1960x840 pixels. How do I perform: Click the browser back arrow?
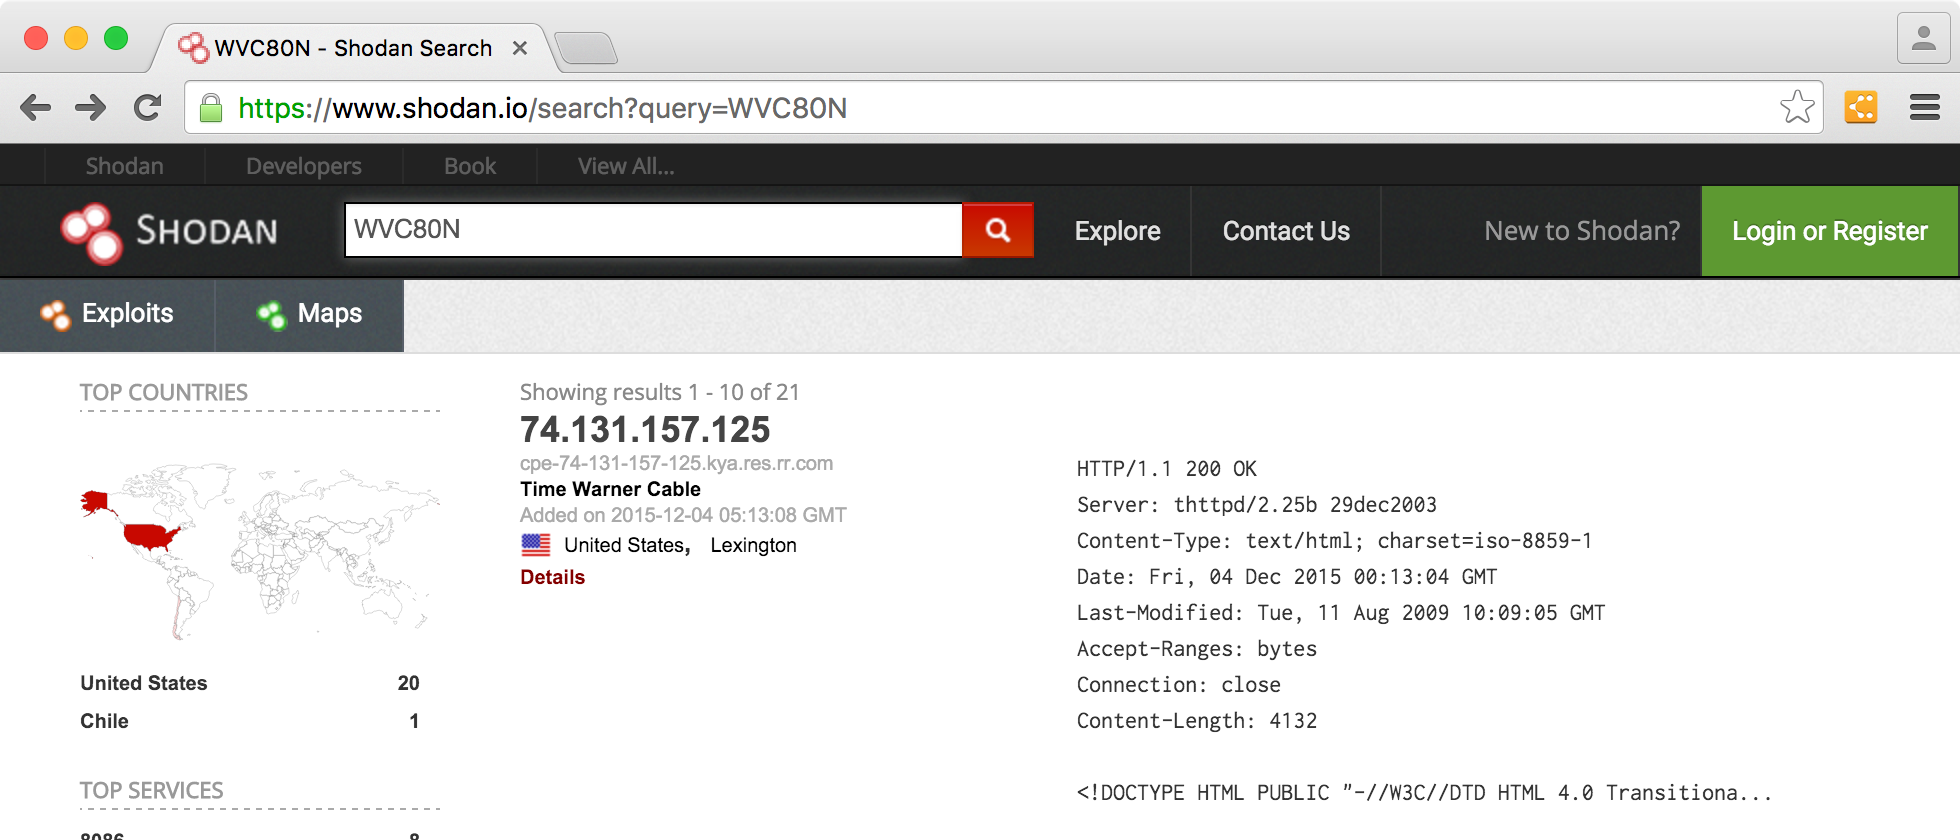click(x=35, y=108)
